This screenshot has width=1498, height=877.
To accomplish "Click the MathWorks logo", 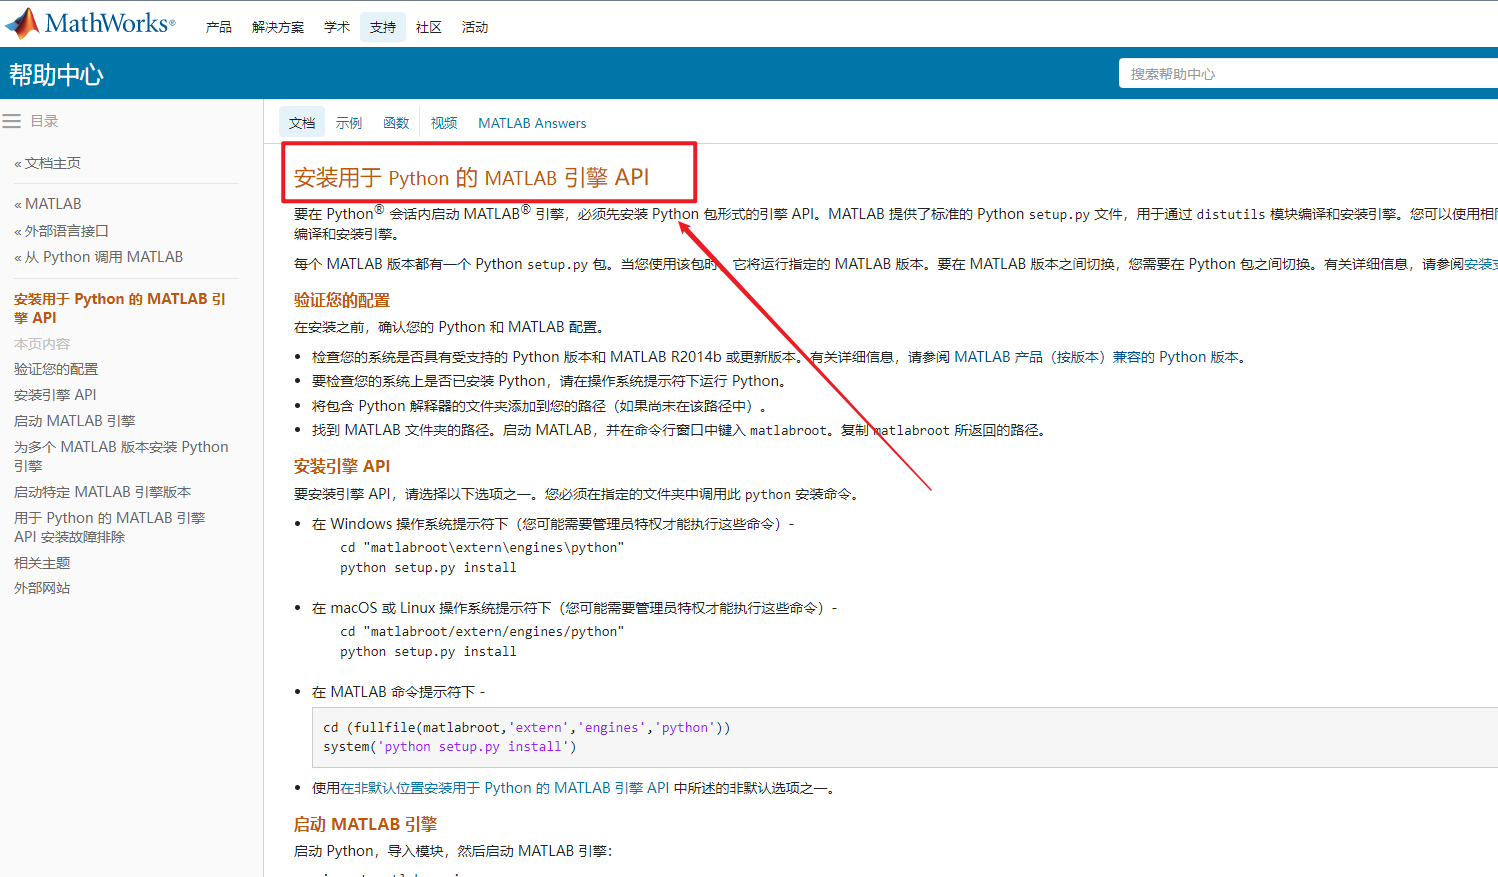I will coord(90,23).
